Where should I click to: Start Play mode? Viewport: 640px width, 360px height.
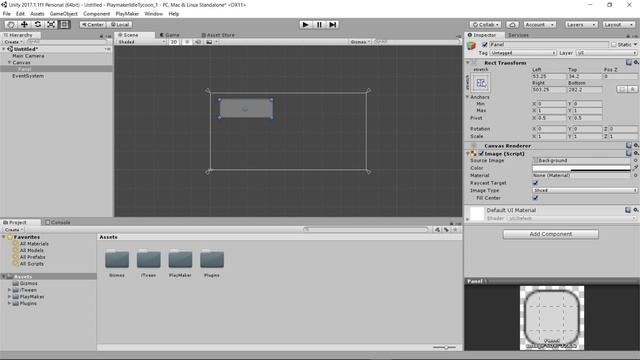point(305,24)
